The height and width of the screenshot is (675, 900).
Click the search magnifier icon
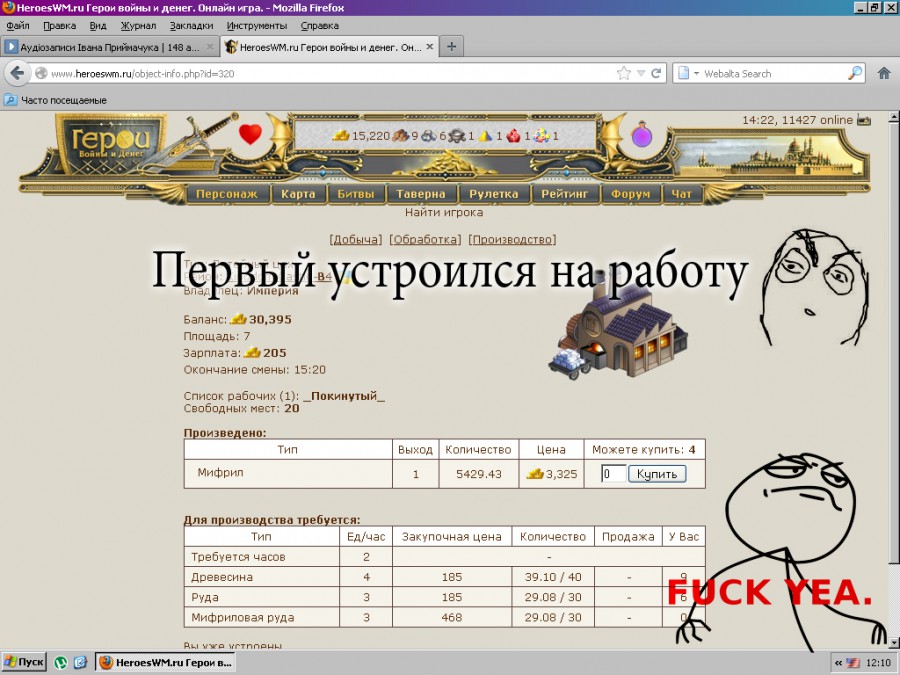tap(855, 73)
